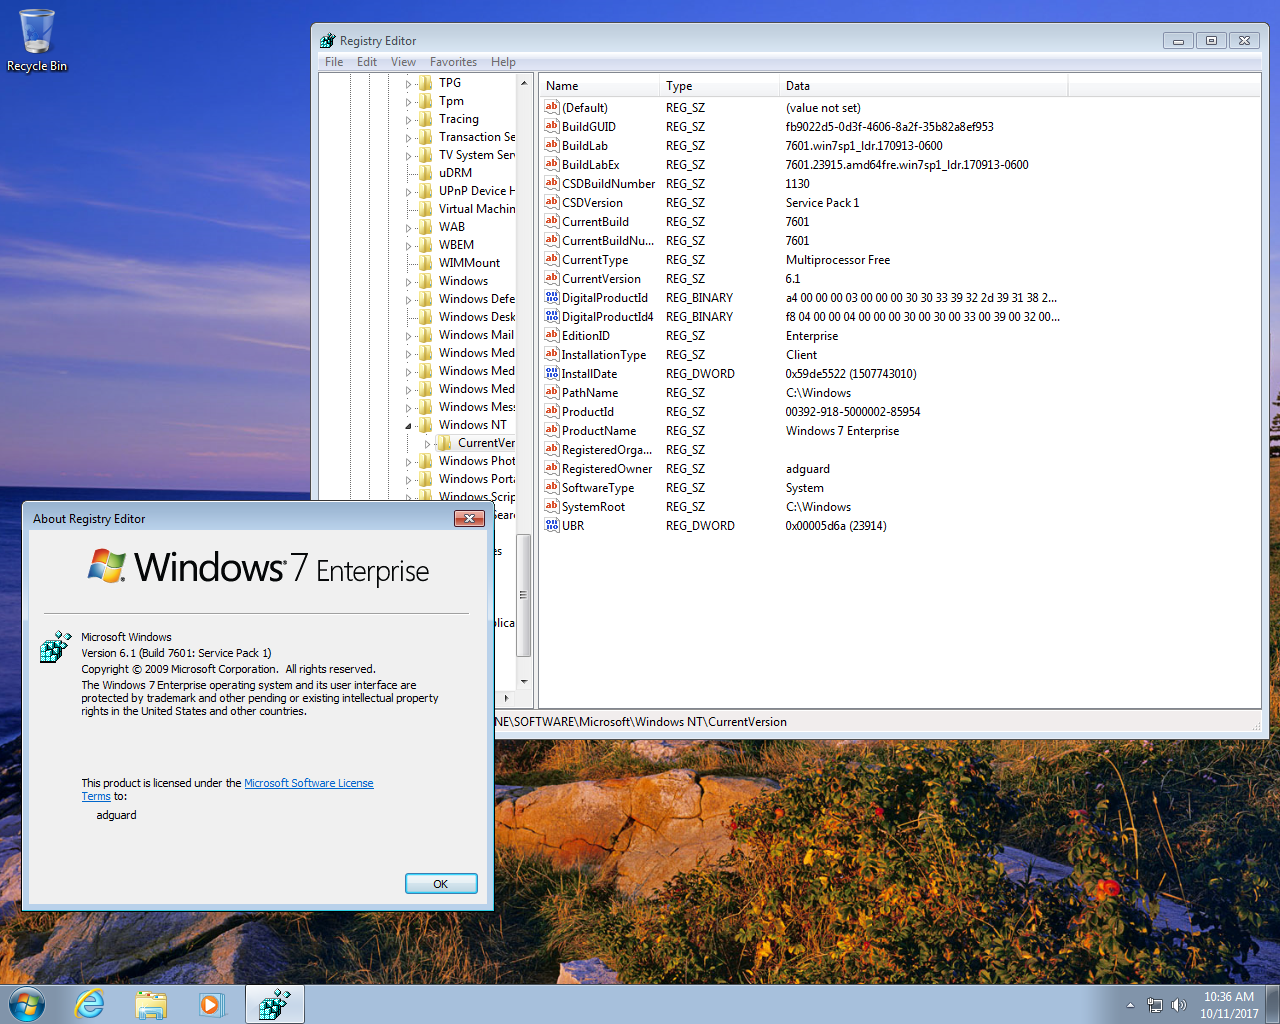Click the binary icon beside DigitalProductId
The width and height of the screenshot is (1280, 1024).
coord(552,297)
